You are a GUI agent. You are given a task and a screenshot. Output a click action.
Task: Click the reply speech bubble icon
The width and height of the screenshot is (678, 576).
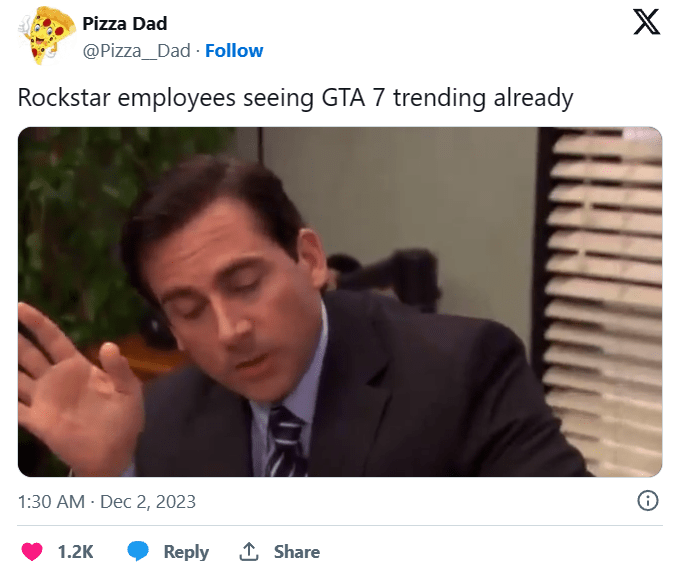(x=138, y=551)
